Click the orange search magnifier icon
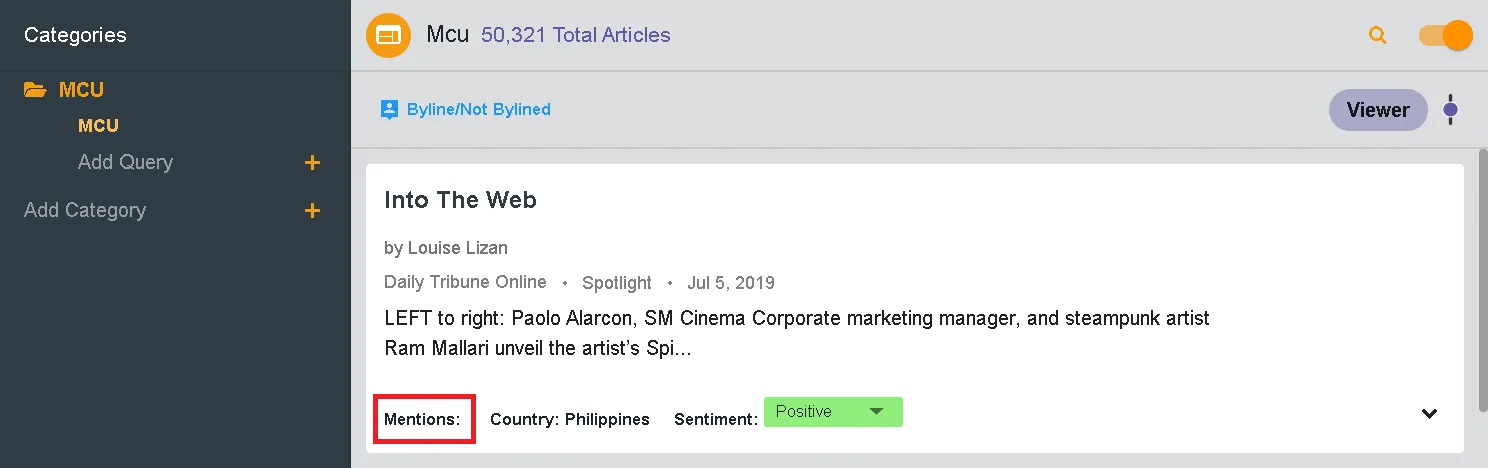The width and height of the screenshot is (1488, 468). click(1377, 36)
